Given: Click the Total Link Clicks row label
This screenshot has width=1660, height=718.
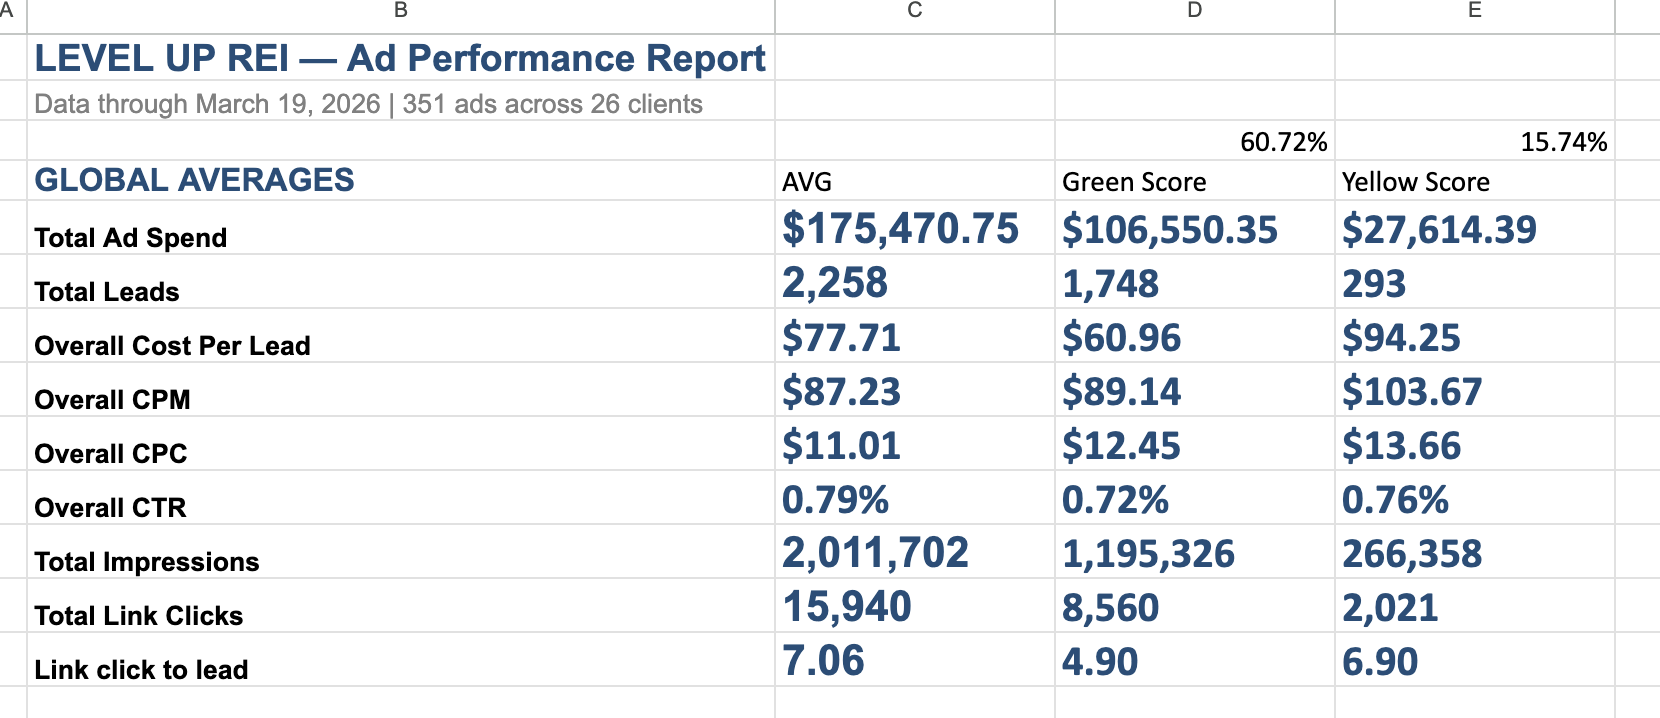Looking at the screenshot, I should tap(401, 606).
